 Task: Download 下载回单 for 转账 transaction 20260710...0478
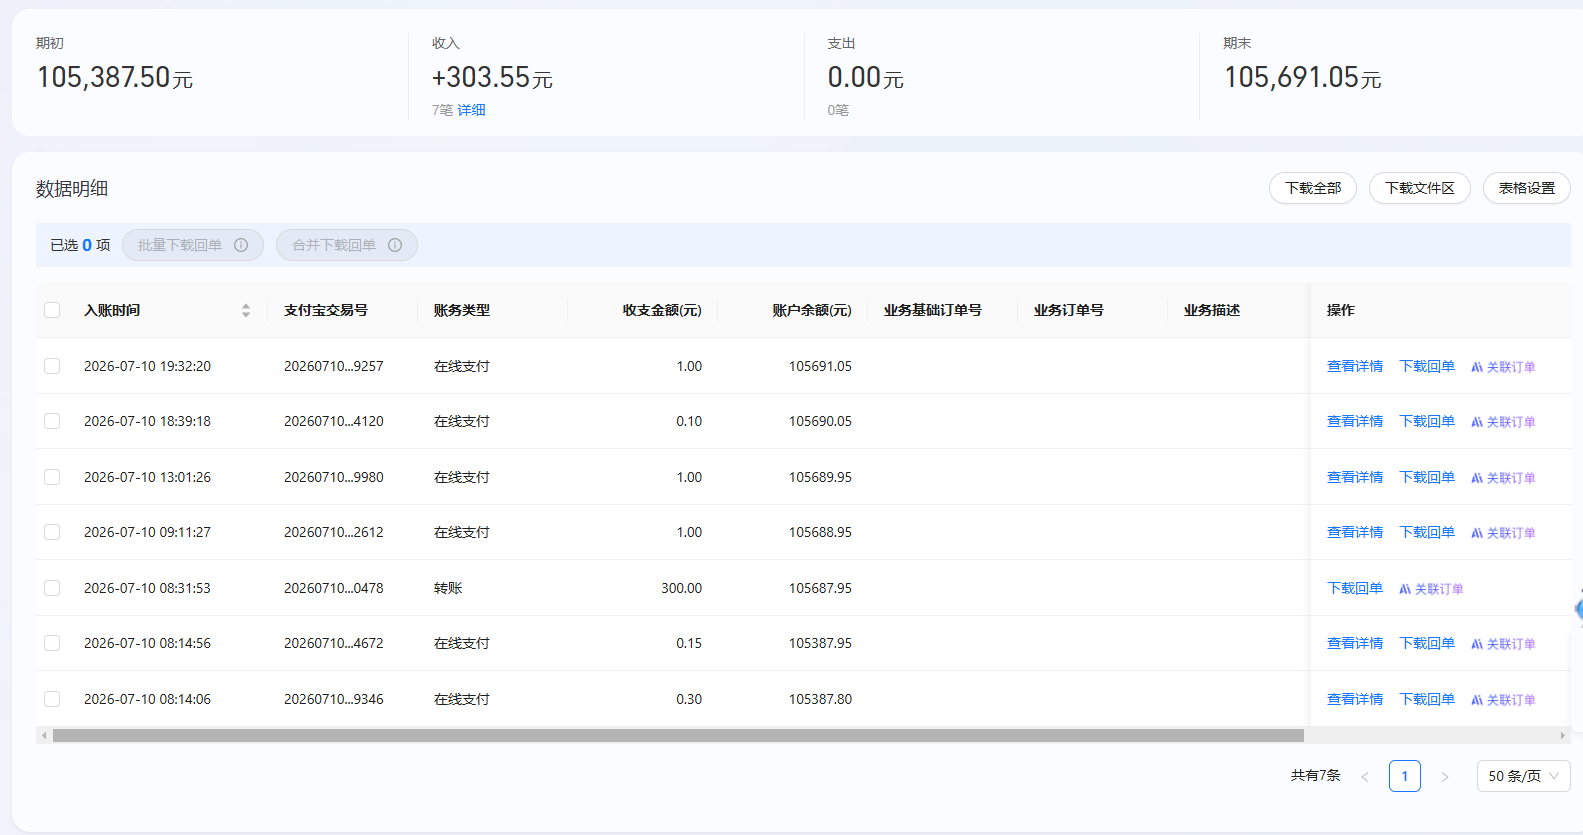[x=1355, y=588]
